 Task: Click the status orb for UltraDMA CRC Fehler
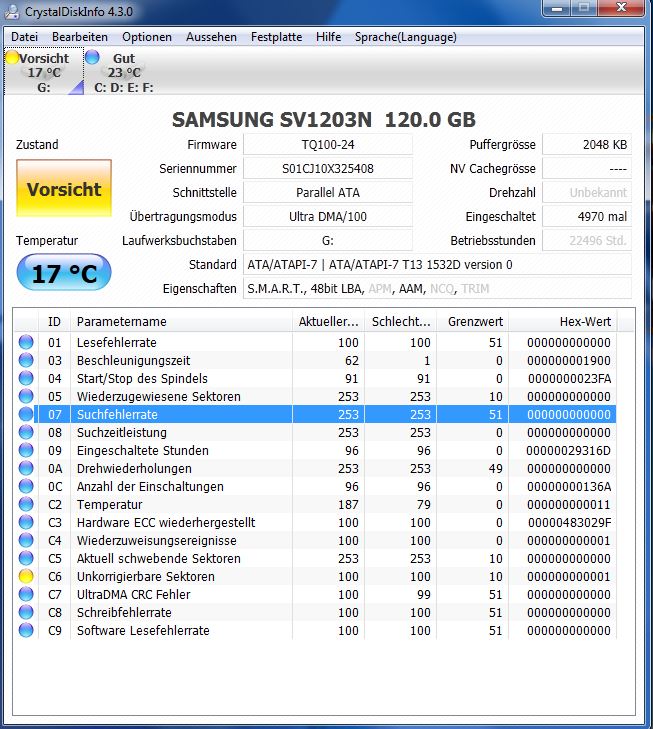coord(26,594)
